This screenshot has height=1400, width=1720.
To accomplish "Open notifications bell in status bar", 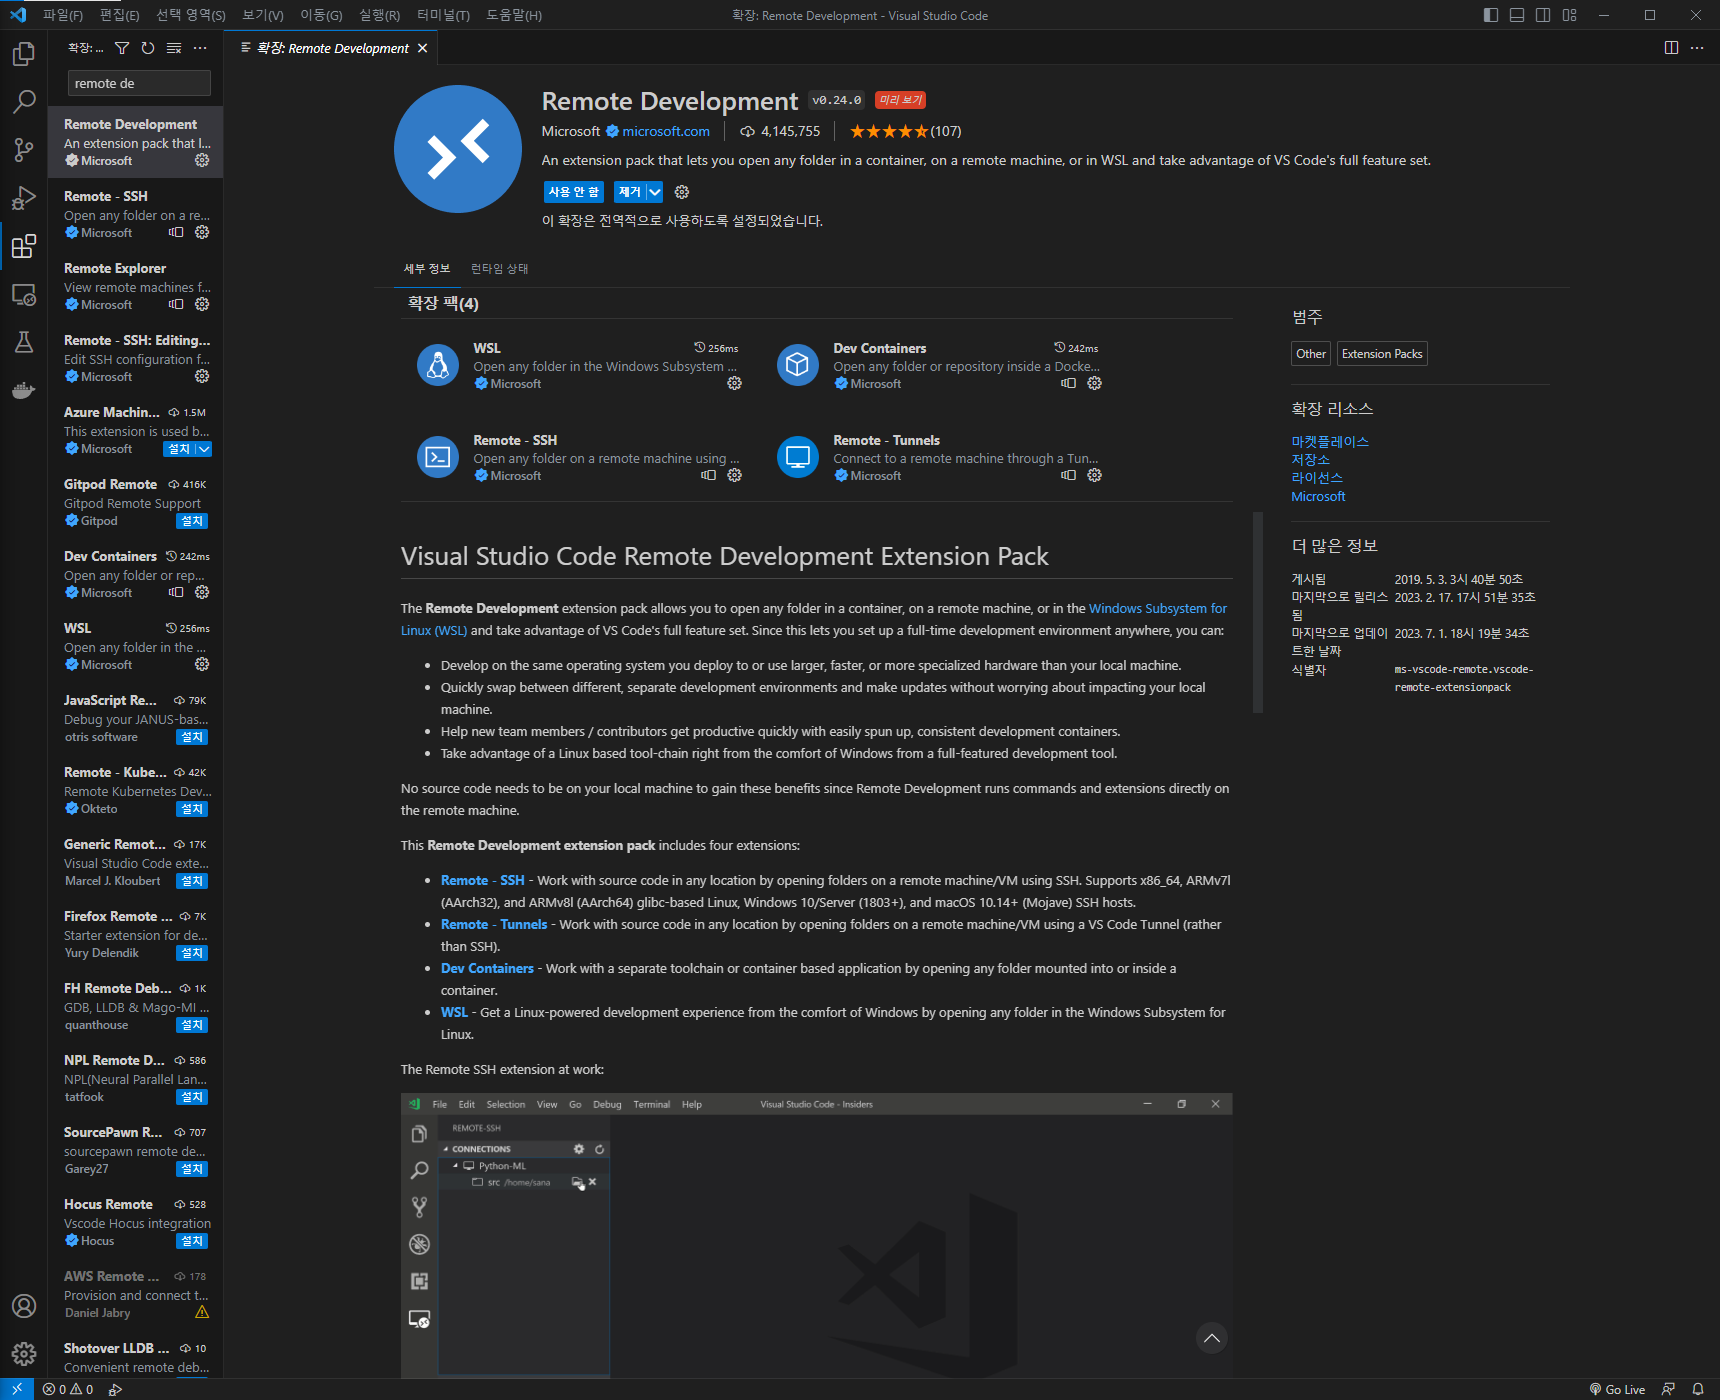I will [x=1697, y=1389].
